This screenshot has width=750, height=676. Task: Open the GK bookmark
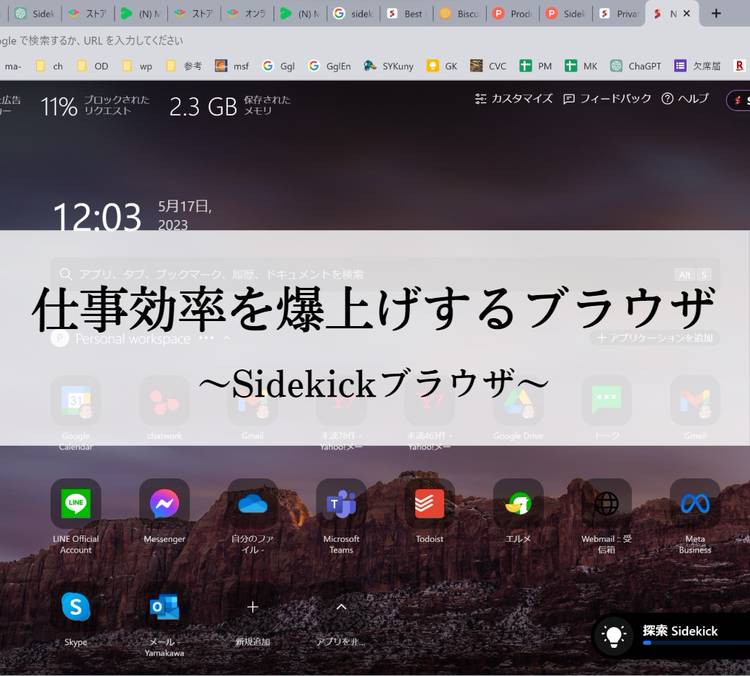click(x=442, y=66)
